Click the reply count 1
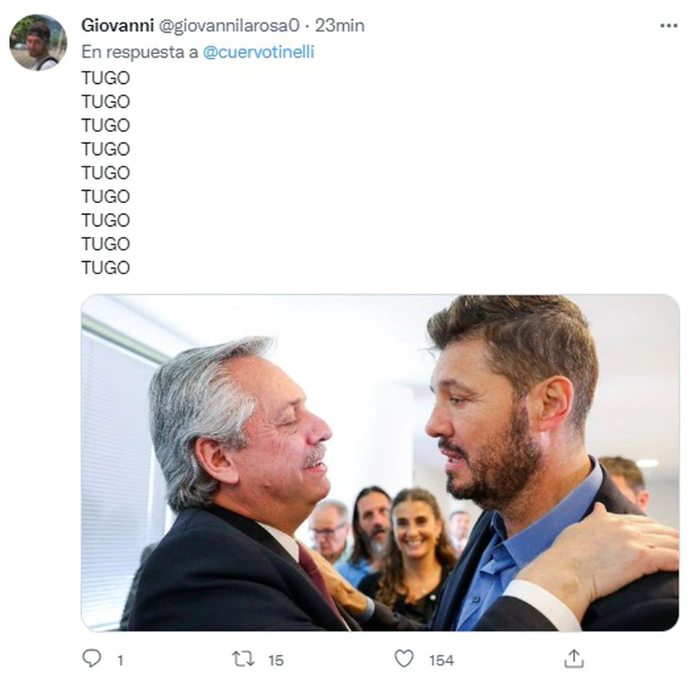The height and width of the screenshot is (675, 695). [120, 661]
